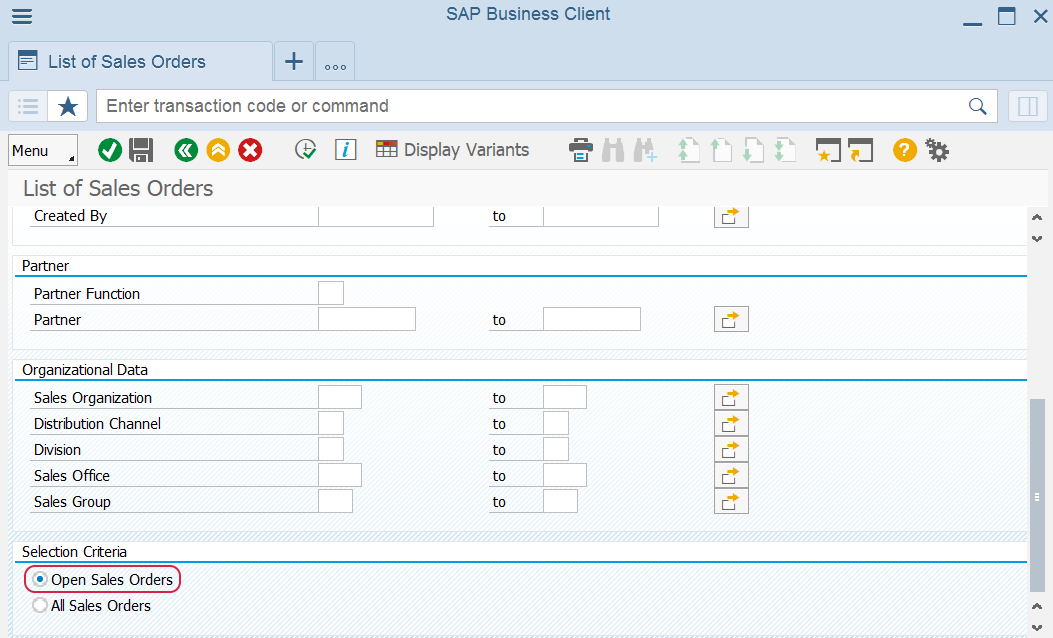Click the Sales Group from-value field
The image size is (1053, 638).
335,501
